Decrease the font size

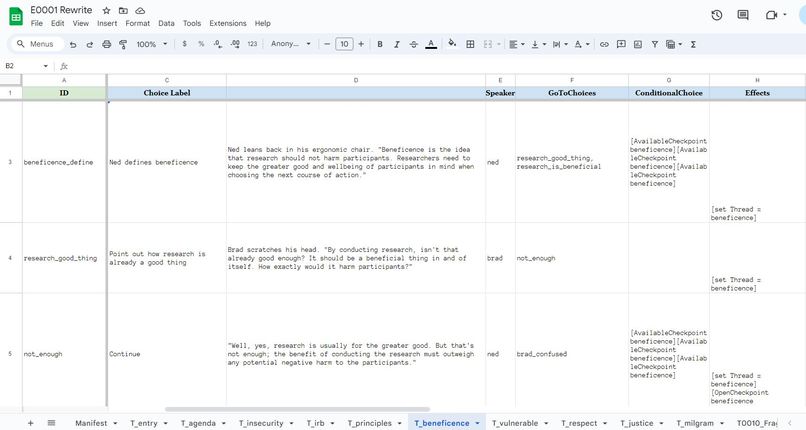click(x=327, y=44)
